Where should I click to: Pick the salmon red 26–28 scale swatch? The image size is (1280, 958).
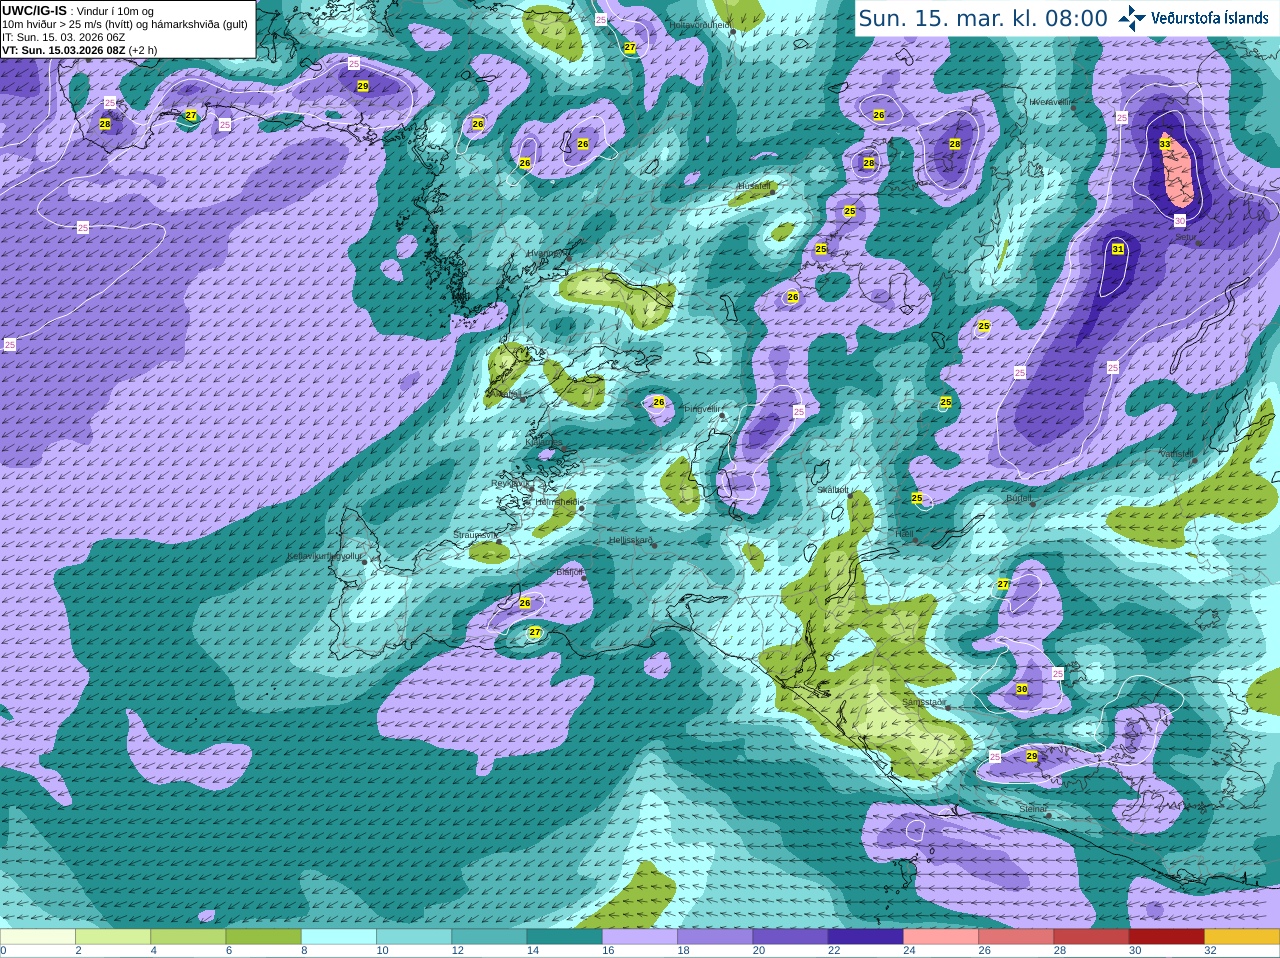pos(1016,936)
